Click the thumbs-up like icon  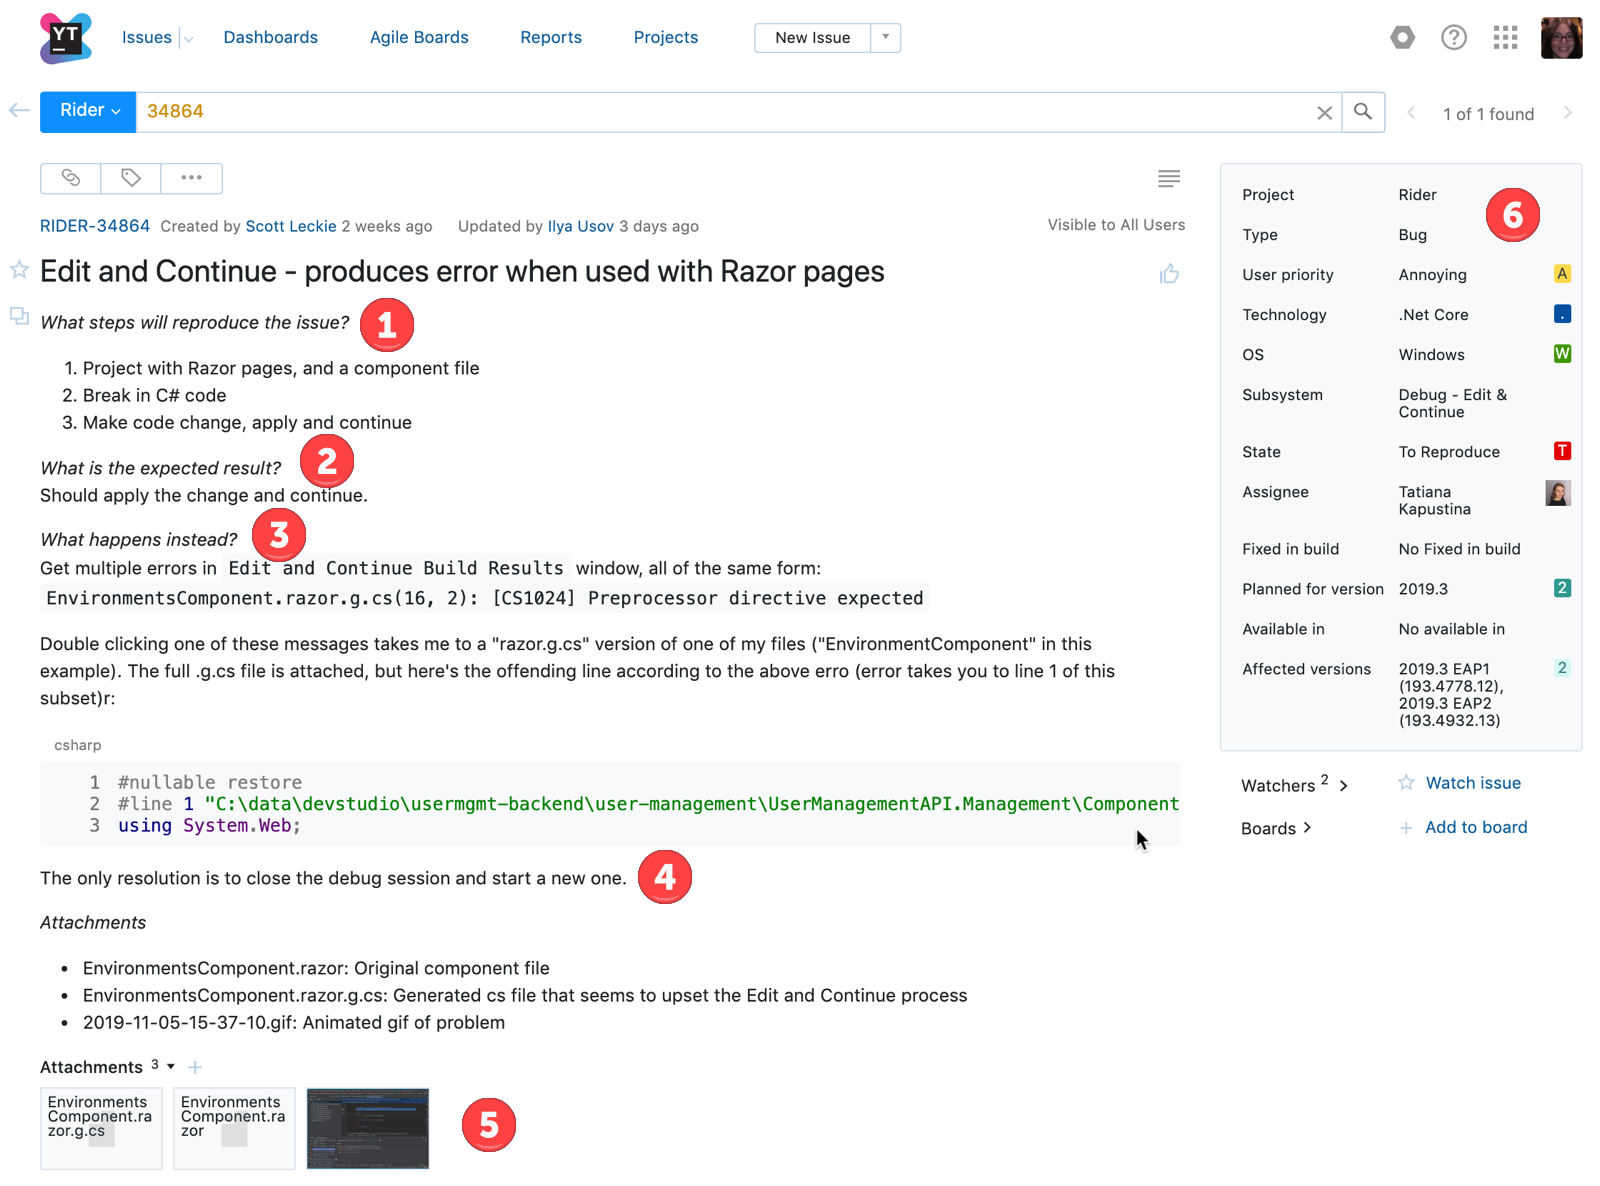(1168, 272)
